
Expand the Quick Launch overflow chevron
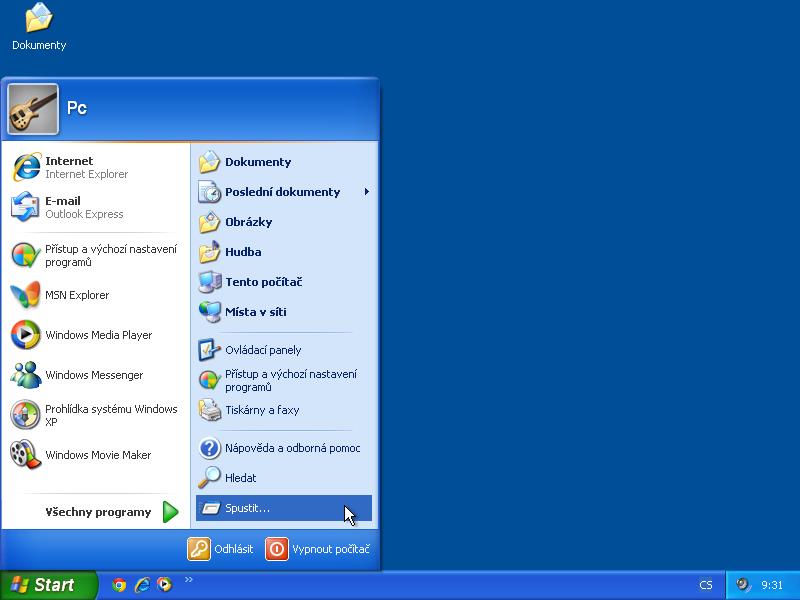[x=189, y=580]
